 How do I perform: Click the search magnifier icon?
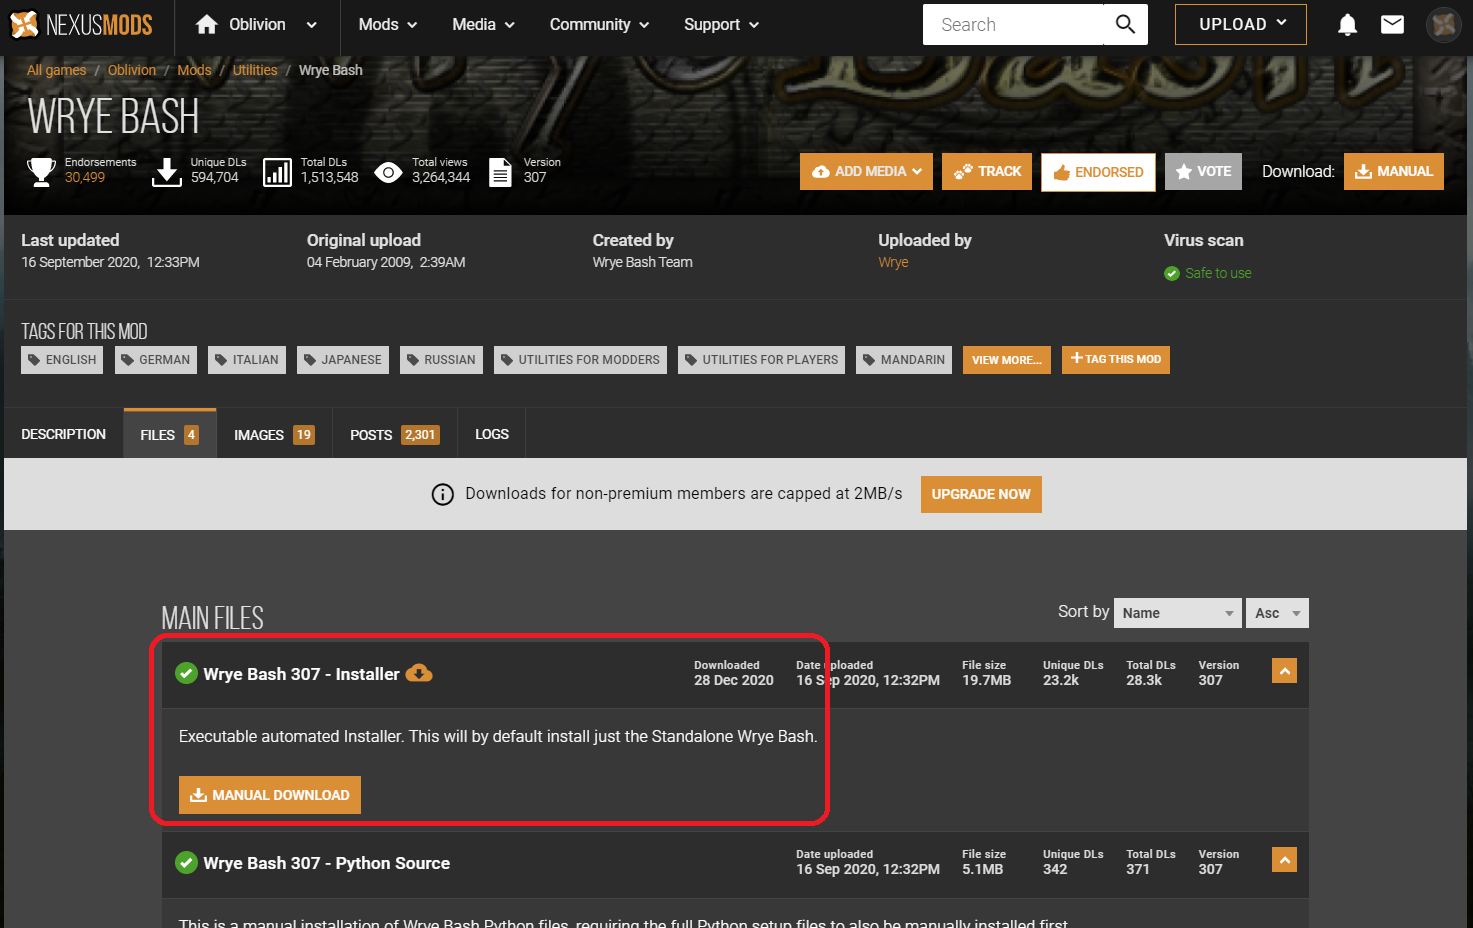pyautogui.click(x=1125, y=24)
